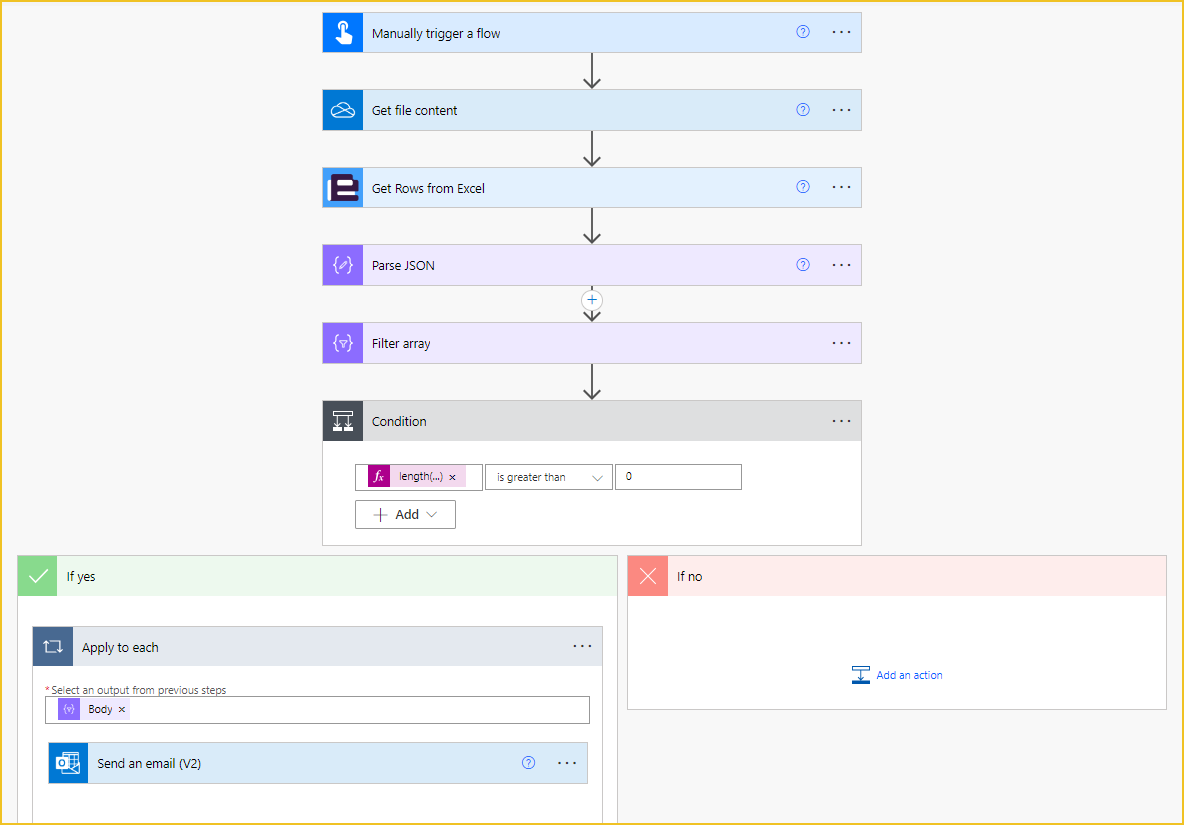Click the Apply to each loop icon
Image resolution: width=1184 pixels, height=825 pixels.
53,647
